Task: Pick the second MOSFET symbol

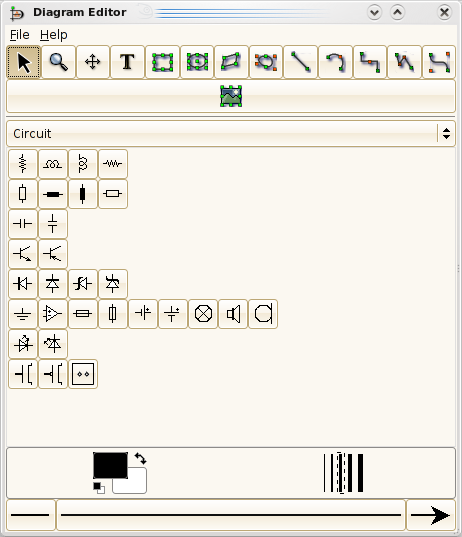Action: click(53, 374)
